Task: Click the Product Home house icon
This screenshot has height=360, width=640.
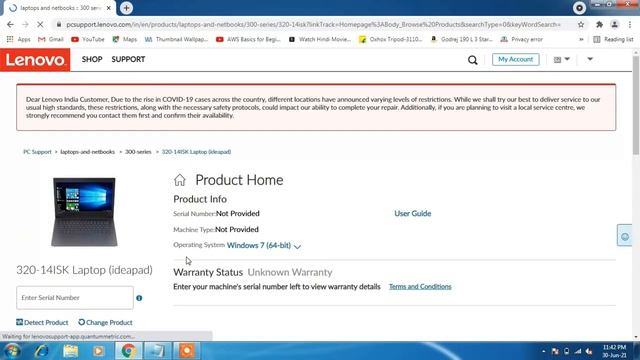Action: point(180,180)
